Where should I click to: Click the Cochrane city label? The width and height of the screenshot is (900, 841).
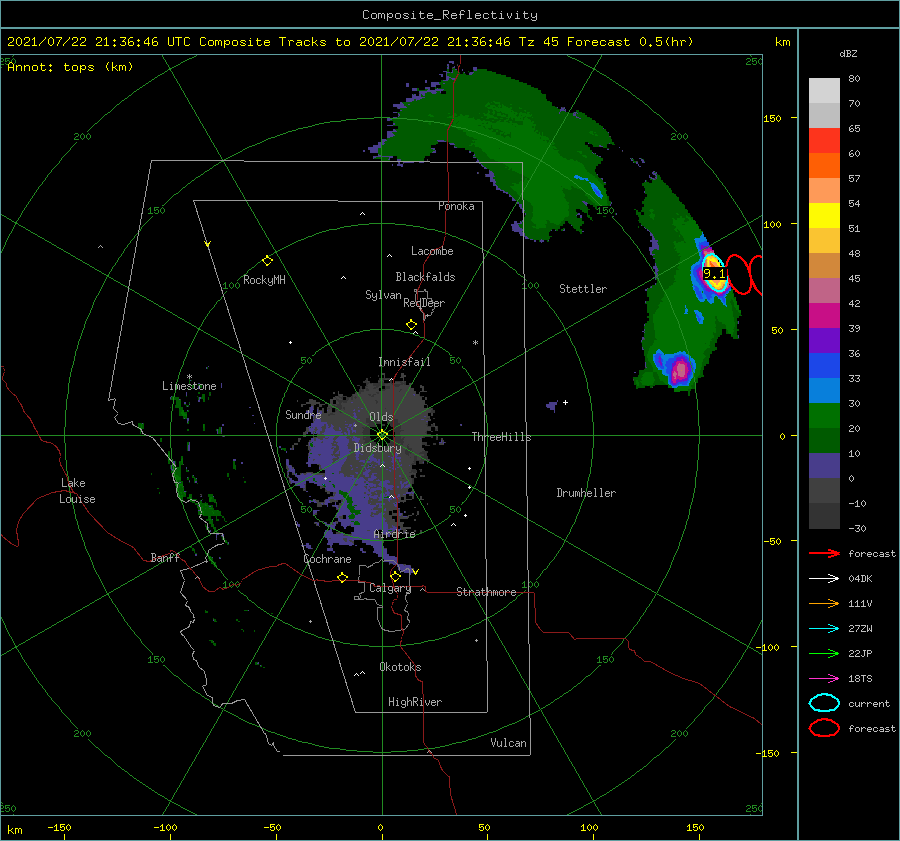tap(327, 559)
